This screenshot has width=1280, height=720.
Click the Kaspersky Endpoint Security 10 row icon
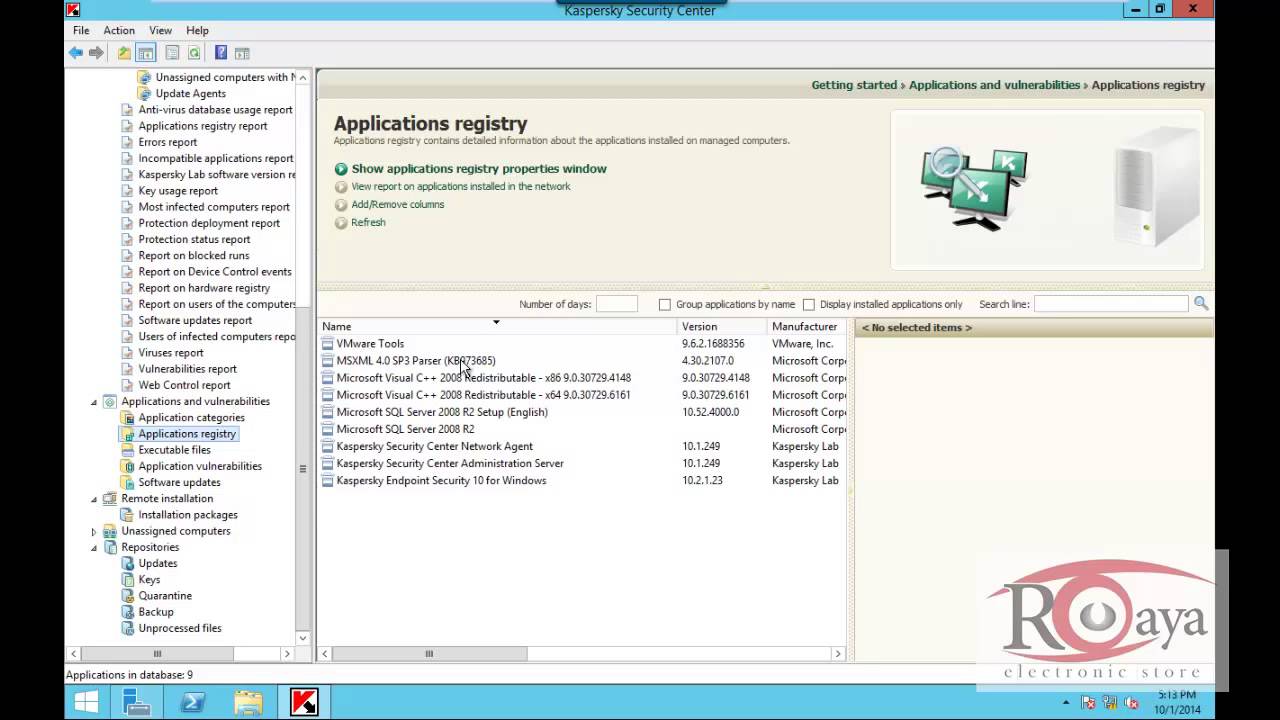point(328,481)
